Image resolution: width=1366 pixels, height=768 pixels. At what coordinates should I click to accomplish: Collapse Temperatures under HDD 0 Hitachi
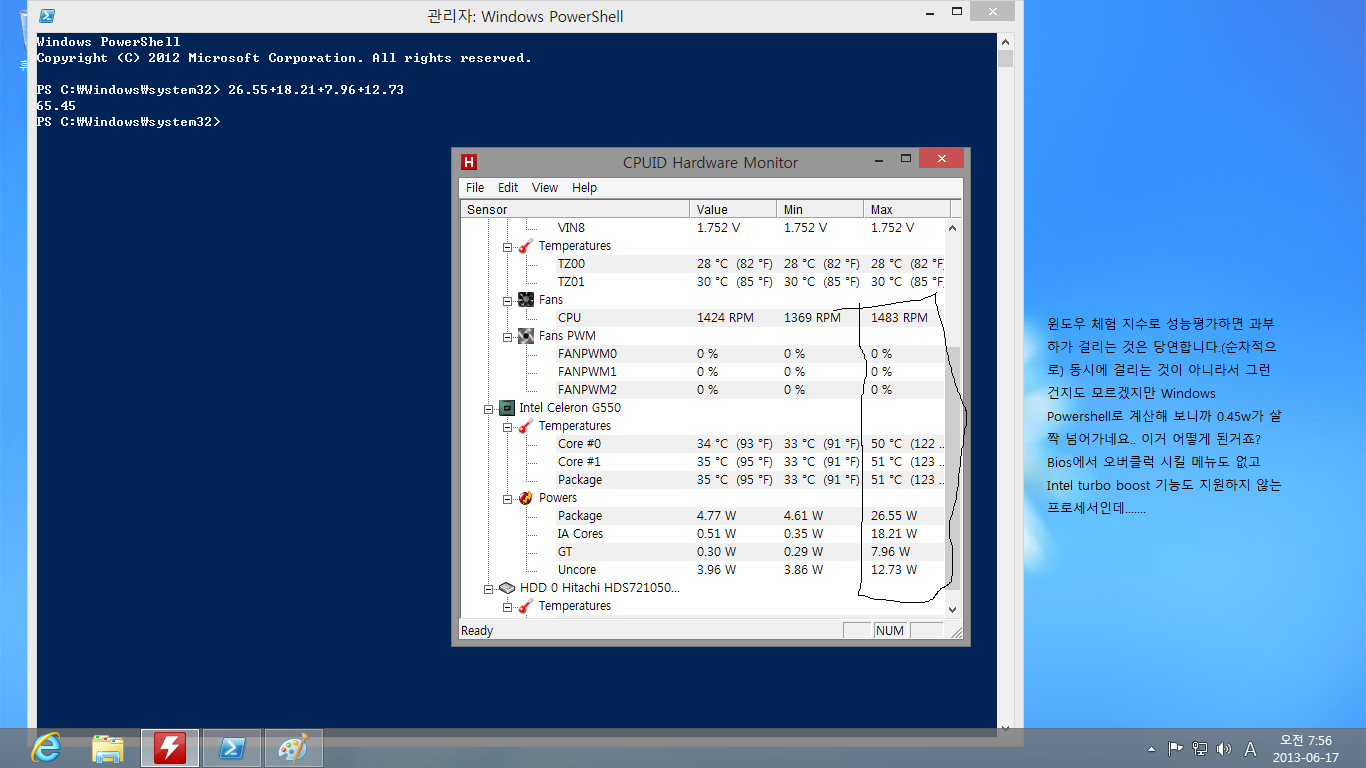[507, 606]
